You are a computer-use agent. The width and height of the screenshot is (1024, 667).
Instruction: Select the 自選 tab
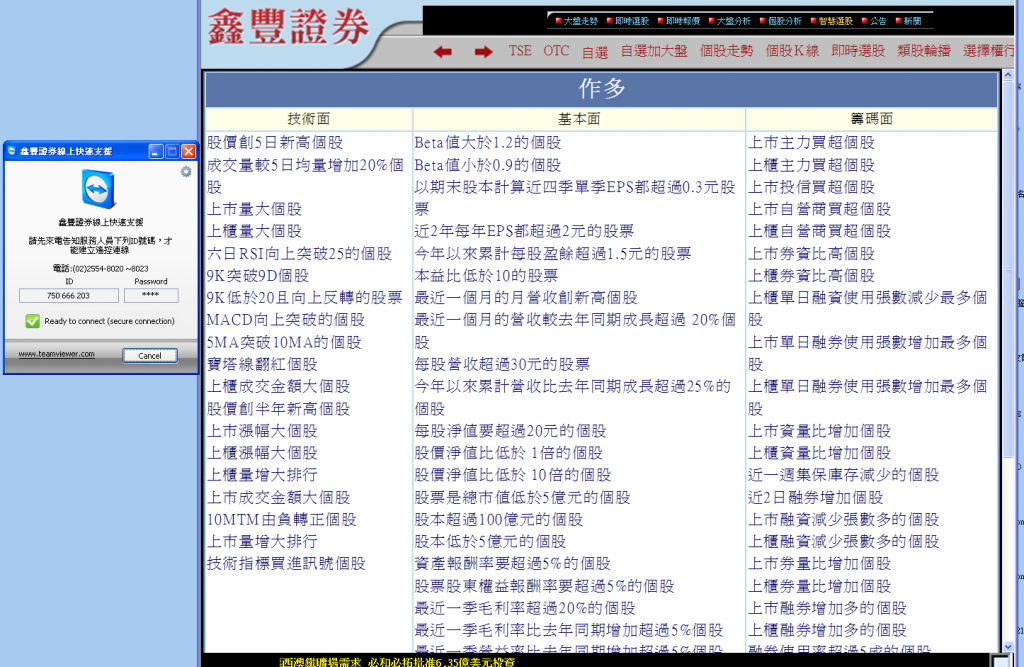pos(595,52)
